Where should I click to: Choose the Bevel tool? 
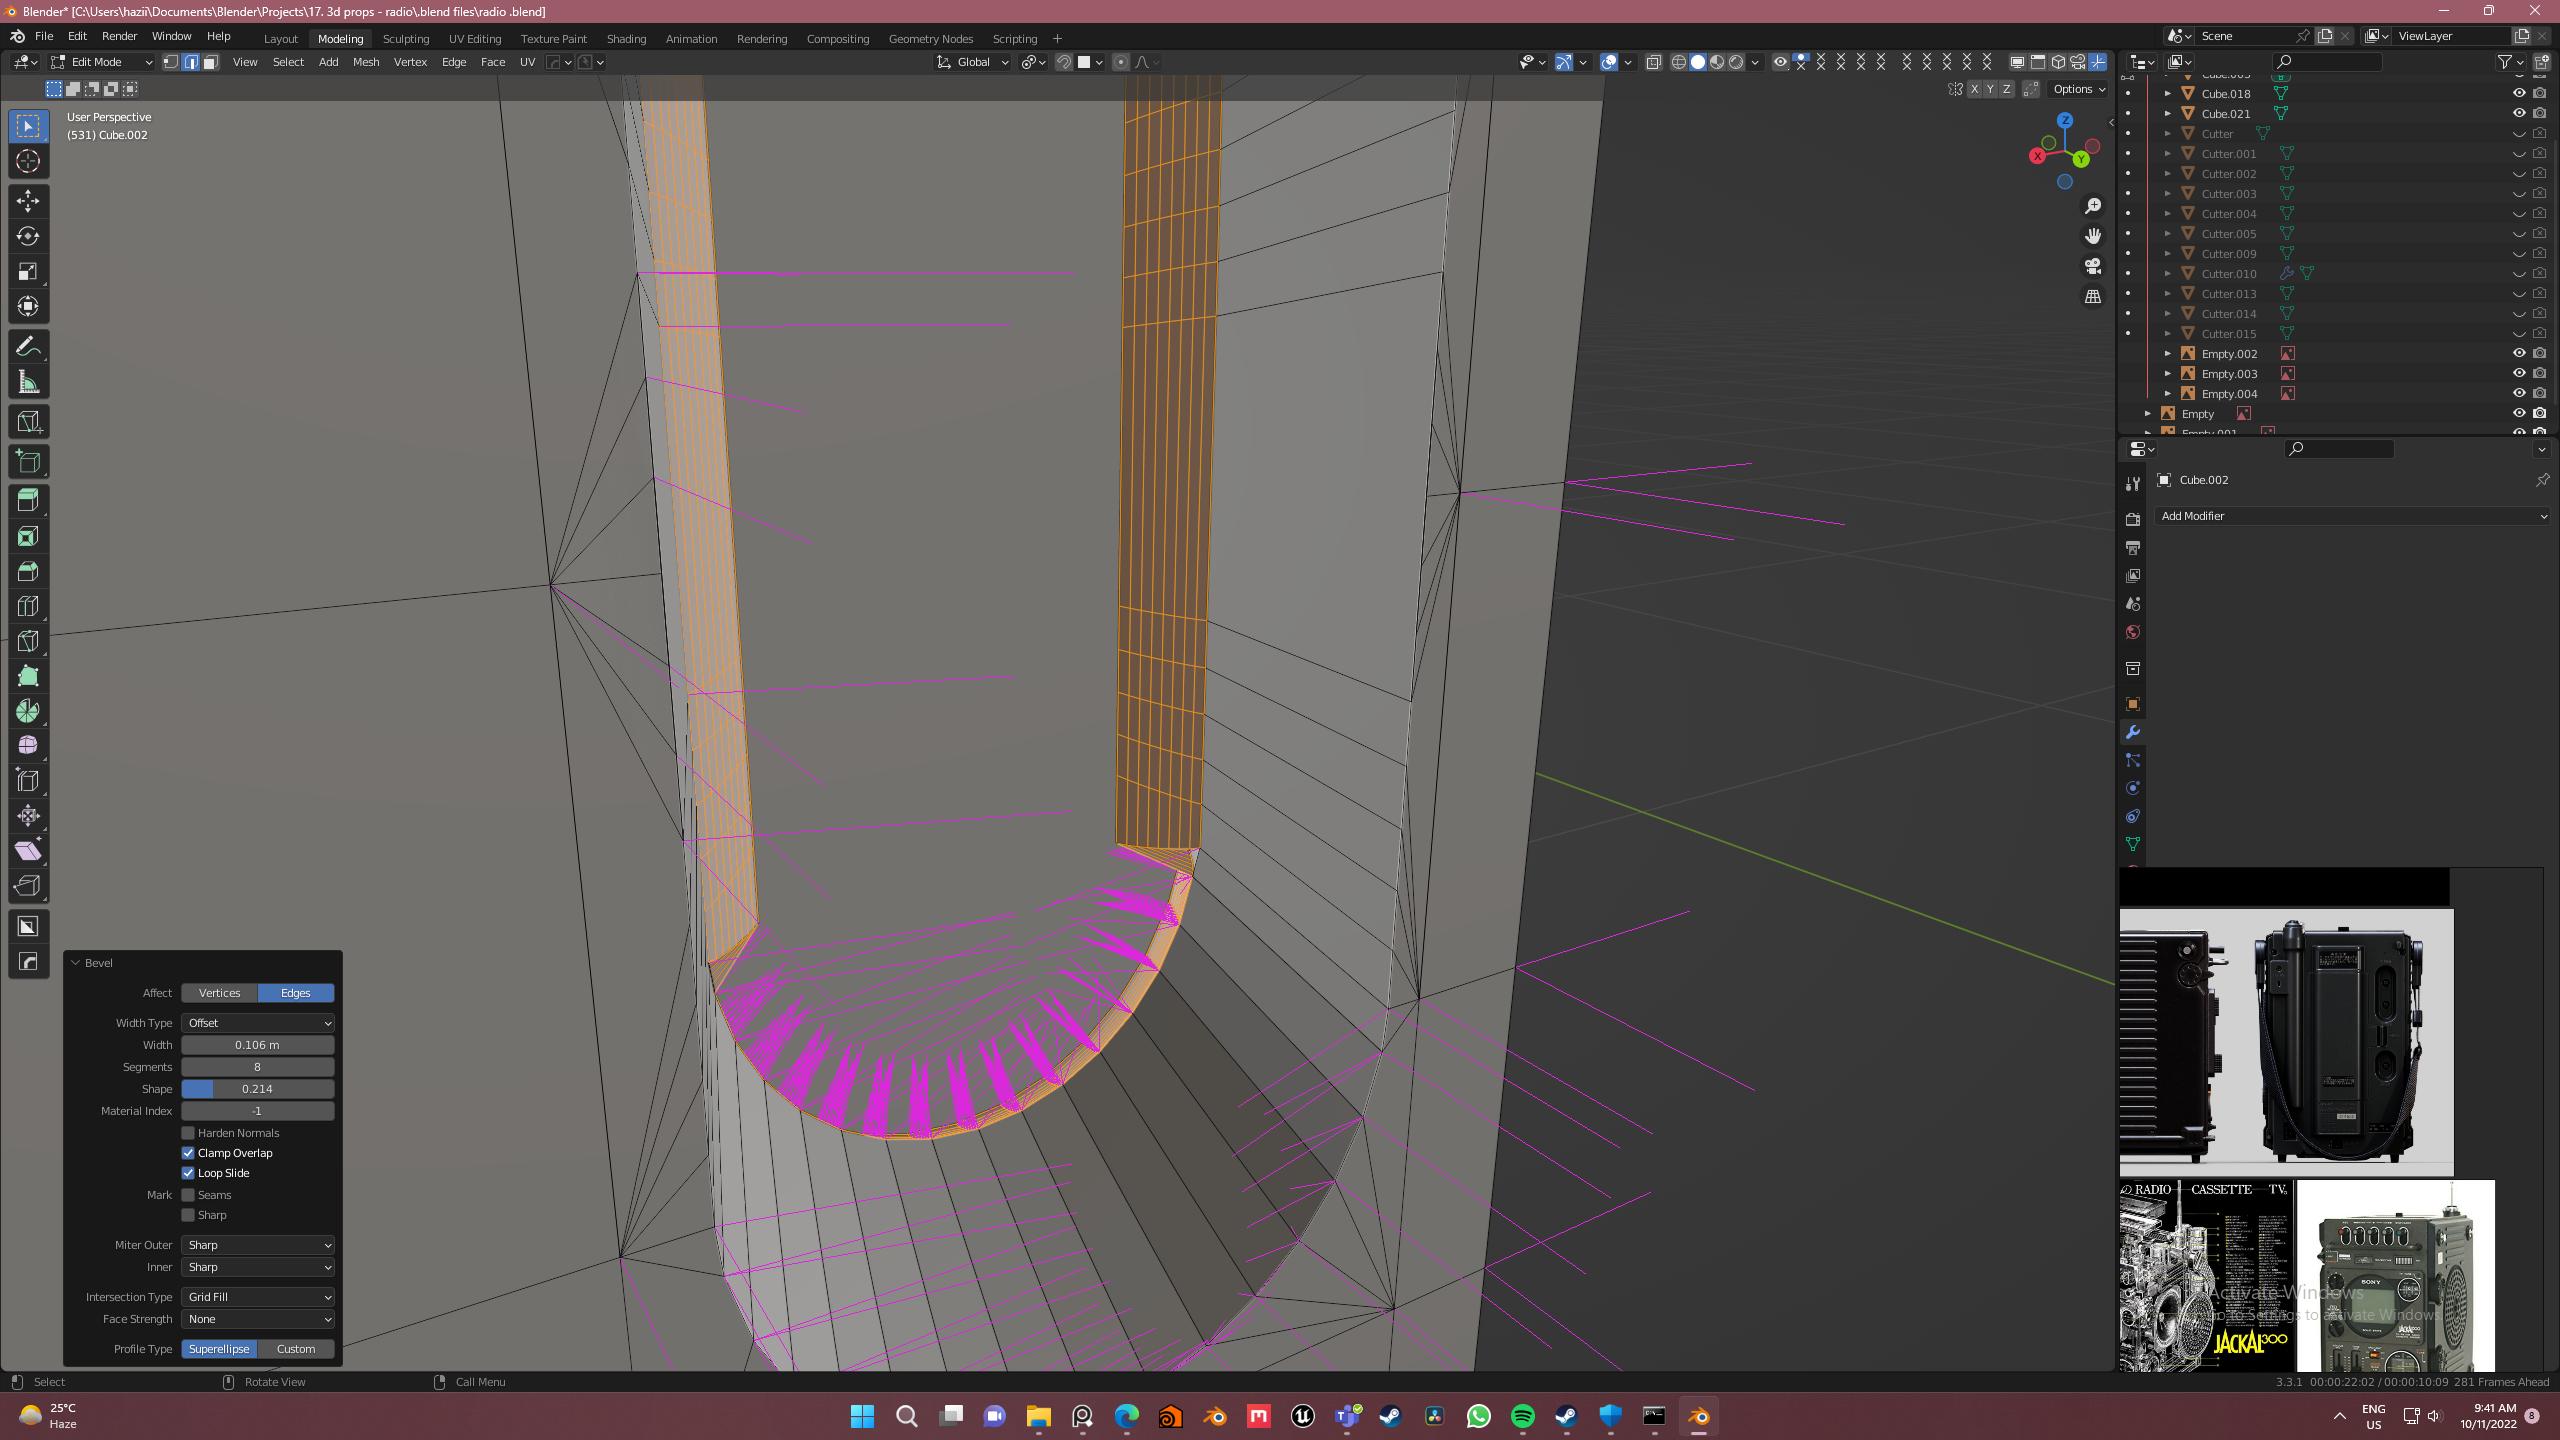point(28,571)
